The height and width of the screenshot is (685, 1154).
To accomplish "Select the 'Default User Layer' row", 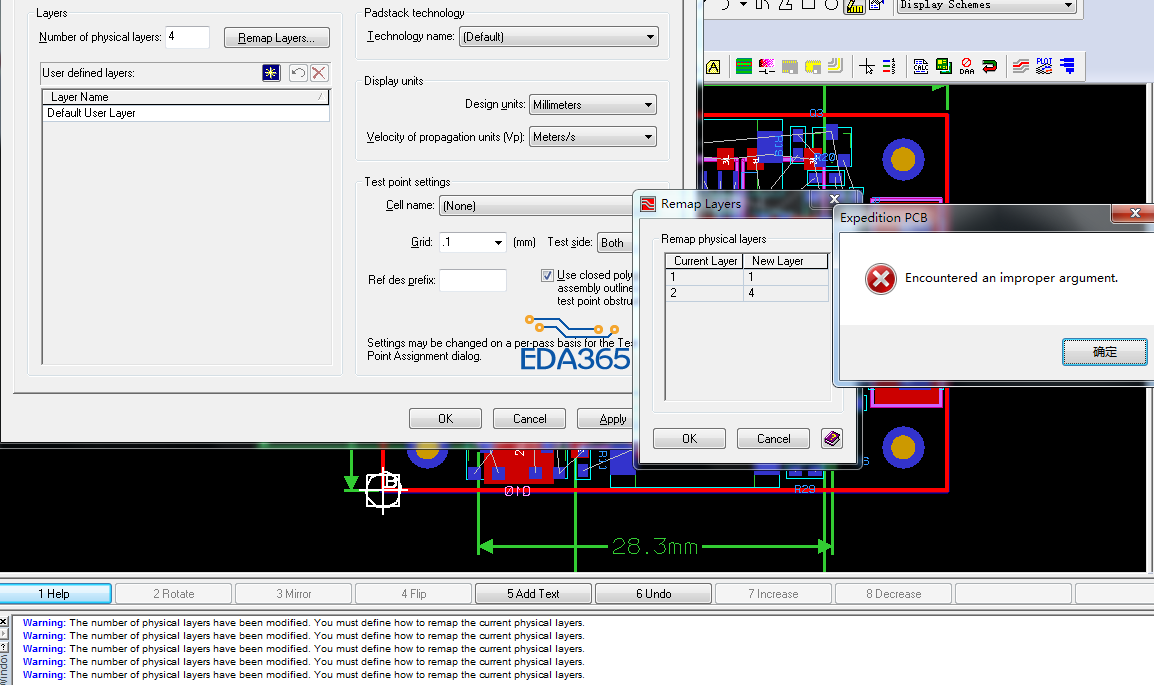I will pyautogui.click(x=186, y=113).
